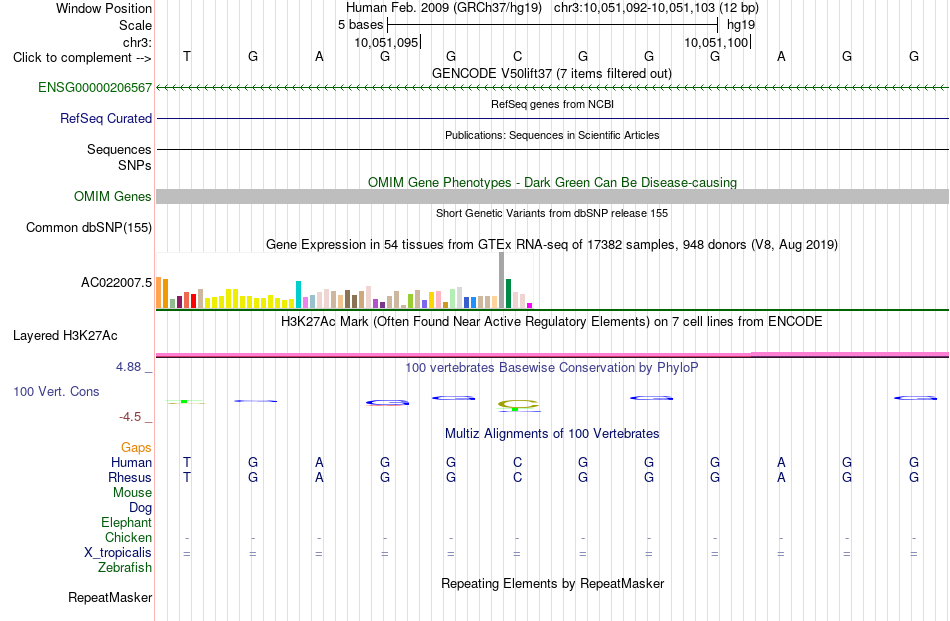
Task: Click the 100 Vert. Cons track label
Action: point(56,391)
